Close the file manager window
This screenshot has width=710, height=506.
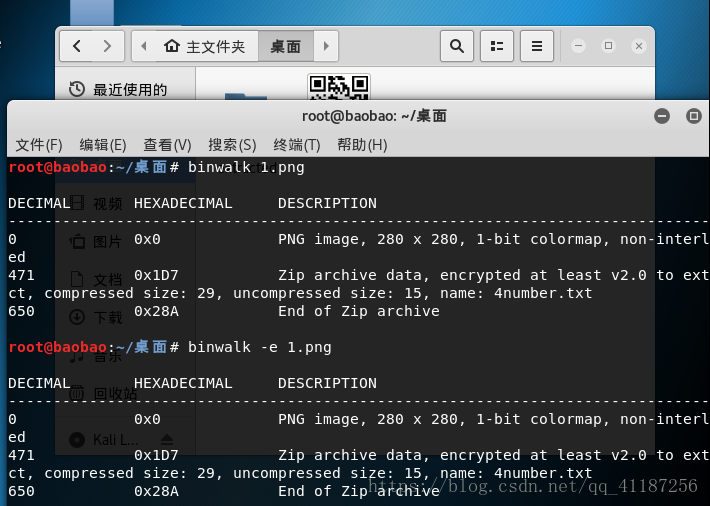click(639, 46)
